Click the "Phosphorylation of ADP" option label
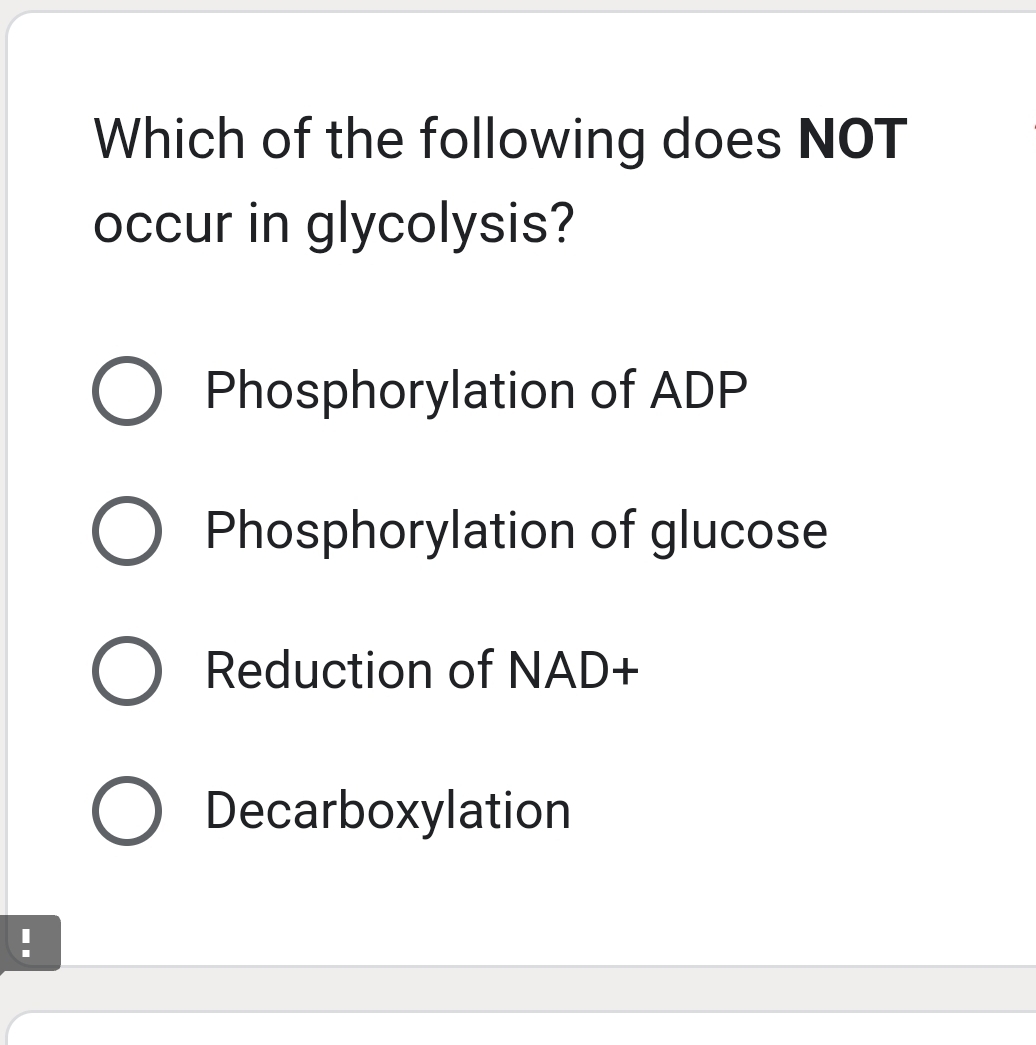The image size is (1036, 1045). tap(475, 391)
